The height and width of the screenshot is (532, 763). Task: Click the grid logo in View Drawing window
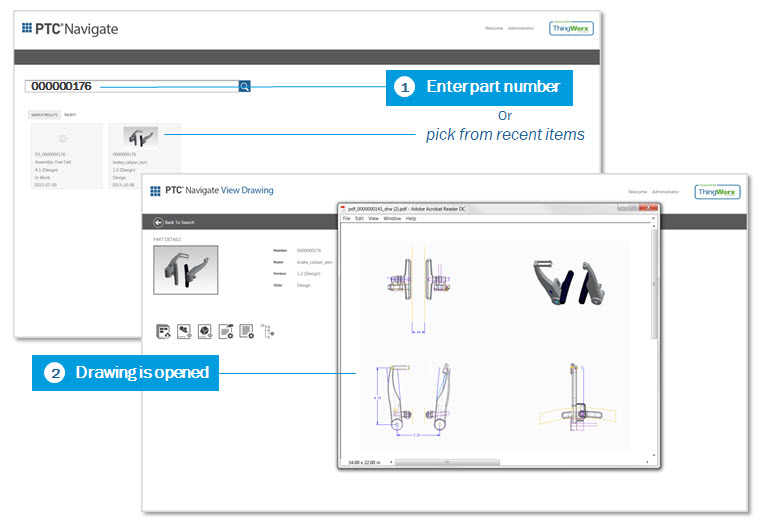155,191
